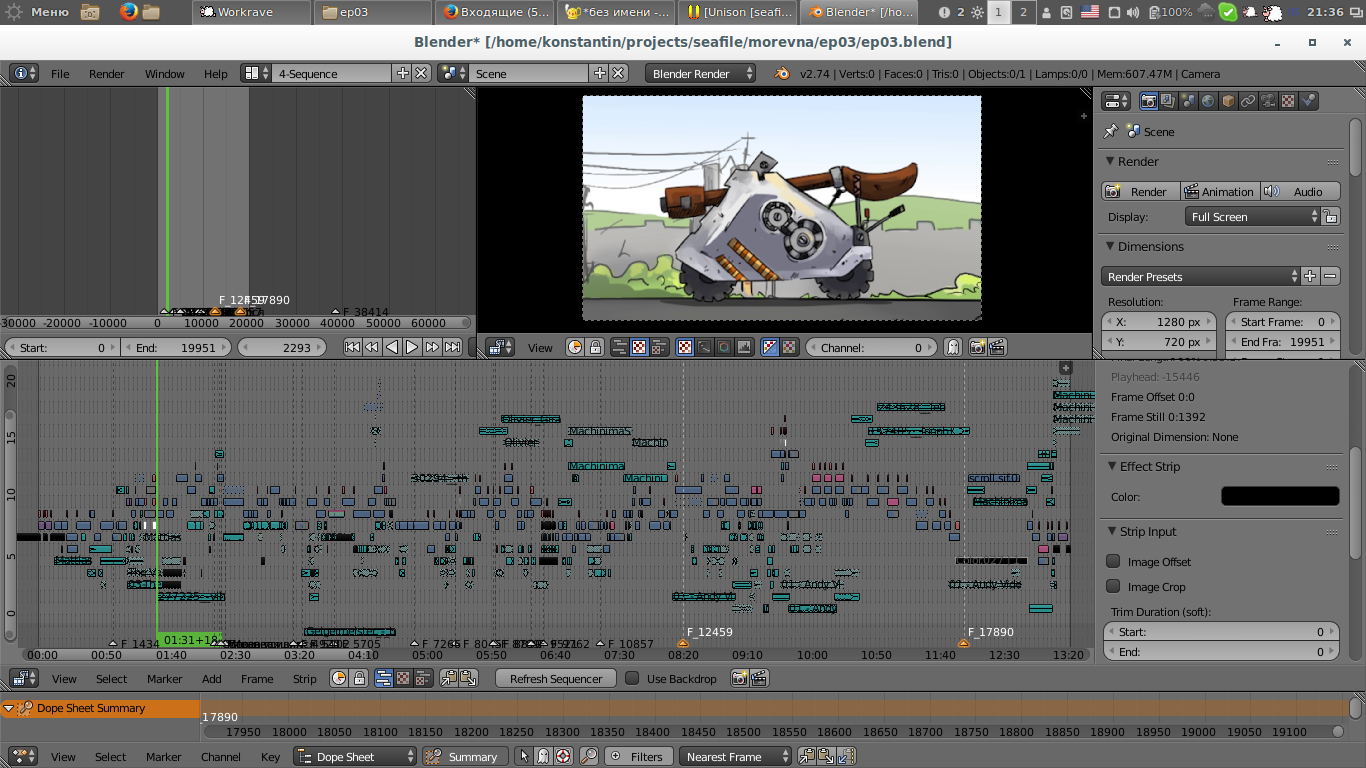Click the Effect Strip color swatch
The width and height of the screenshot is (1366, 768).
click(x=1280, y=496)
